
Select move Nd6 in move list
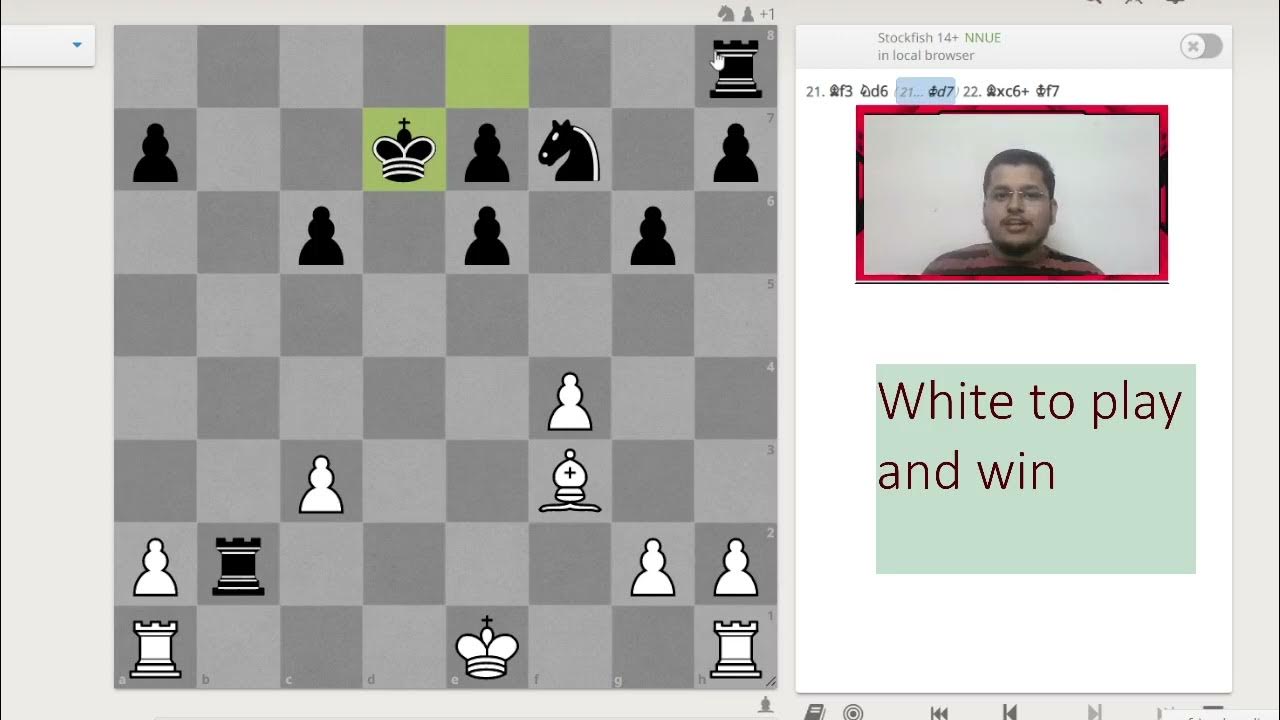(874, 91)
